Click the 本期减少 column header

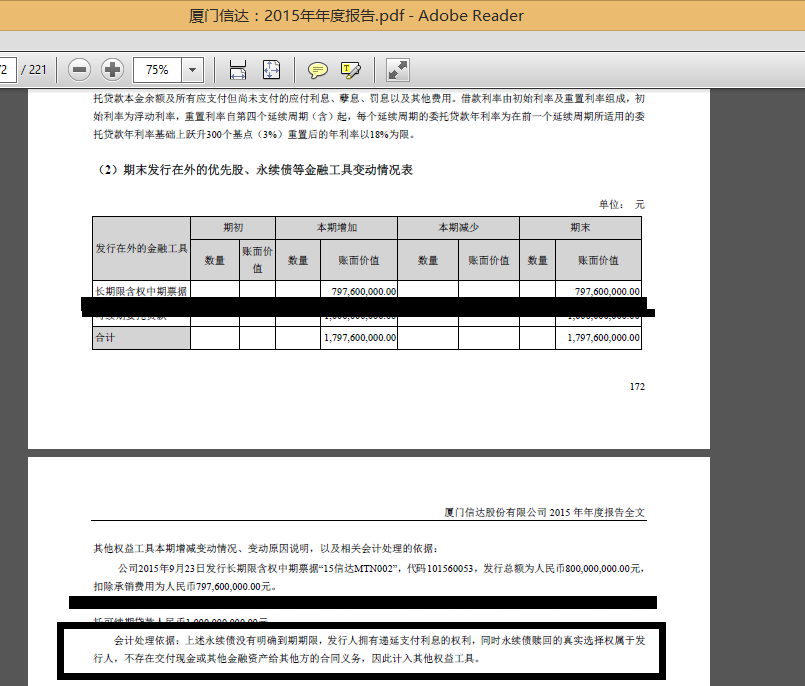click(458, 227)
